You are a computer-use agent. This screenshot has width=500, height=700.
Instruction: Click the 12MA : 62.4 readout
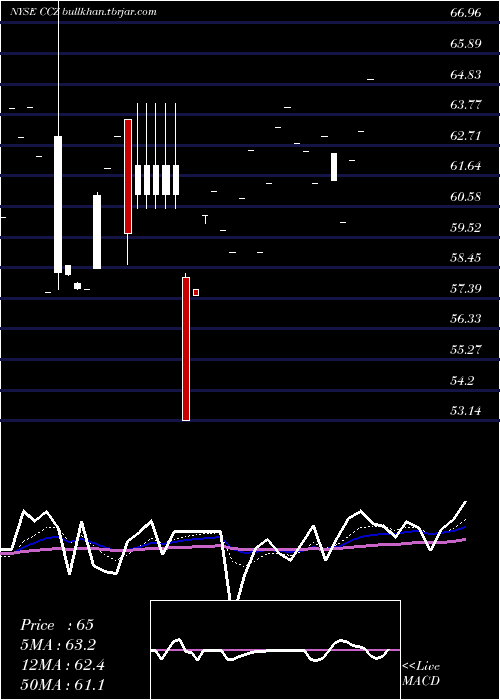pyautogui.click(x=62, y=665)
